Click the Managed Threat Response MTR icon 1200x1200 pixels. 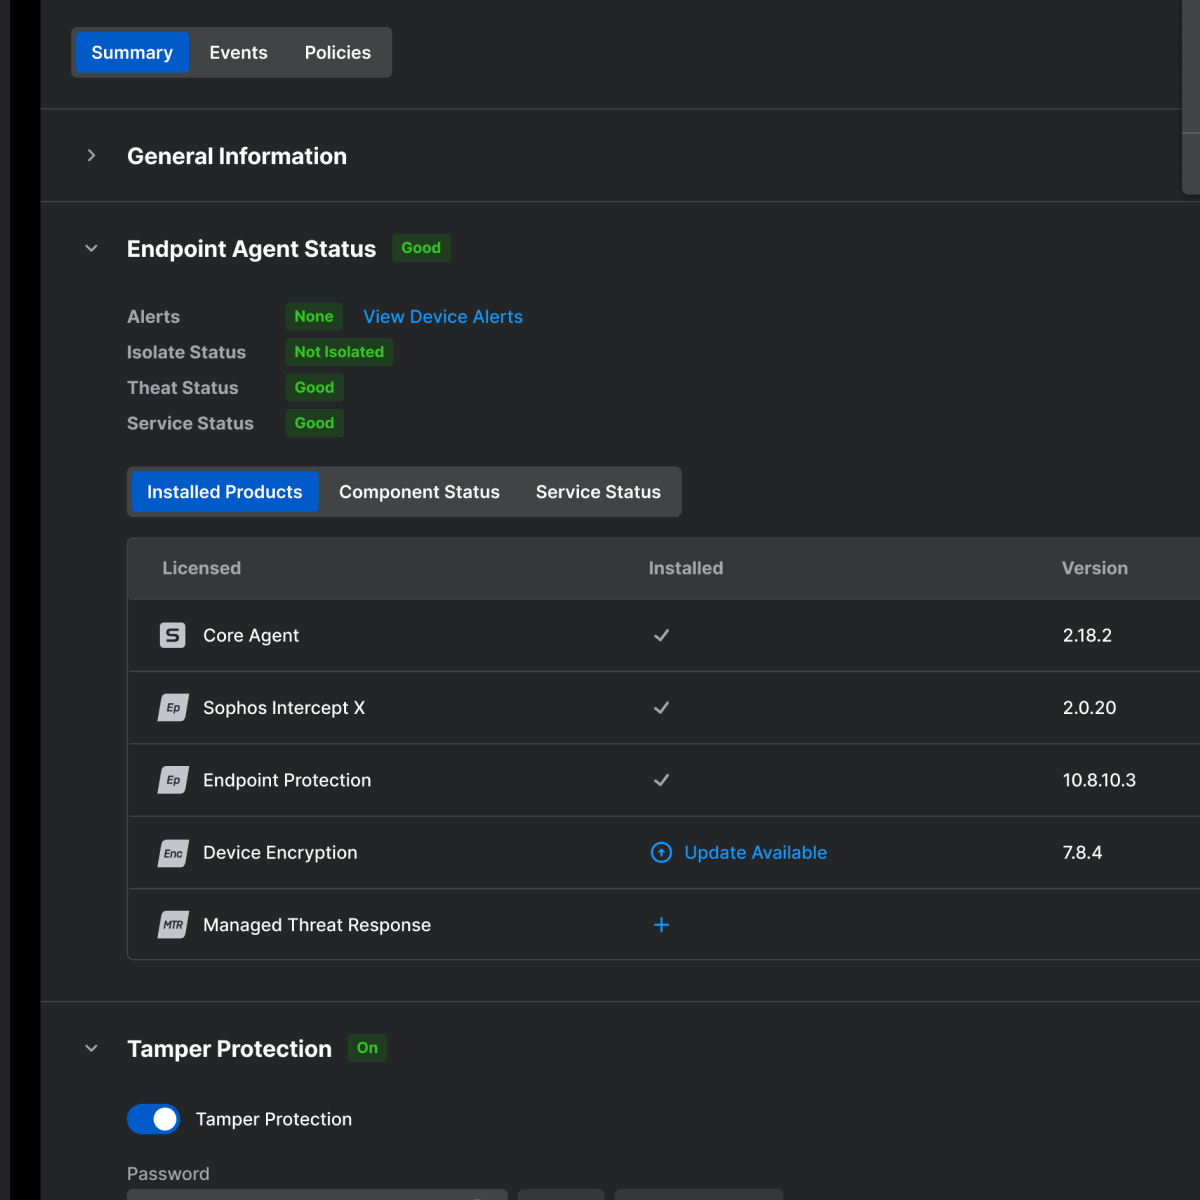tap(173, 925)
